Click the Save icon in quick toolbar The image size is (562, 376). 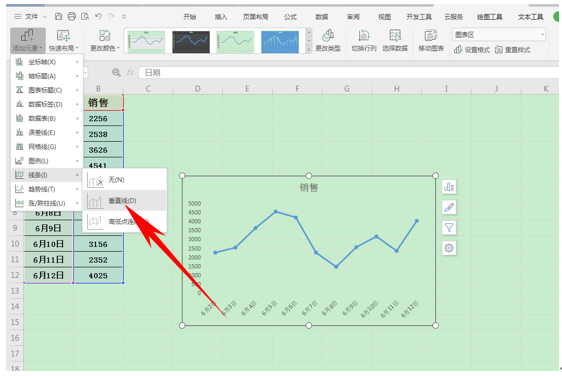(58, 16)
